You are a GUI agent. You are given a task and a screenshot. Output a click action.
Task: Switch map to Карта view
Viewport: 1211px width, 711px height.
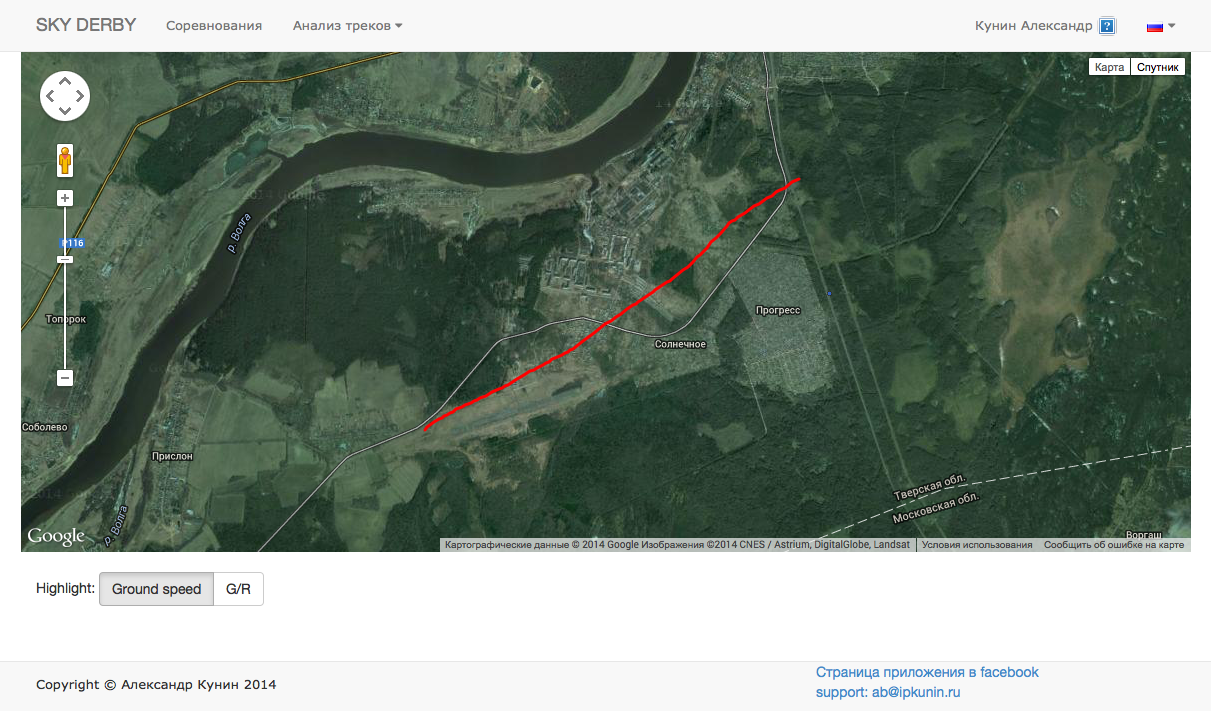[1109, 67]
